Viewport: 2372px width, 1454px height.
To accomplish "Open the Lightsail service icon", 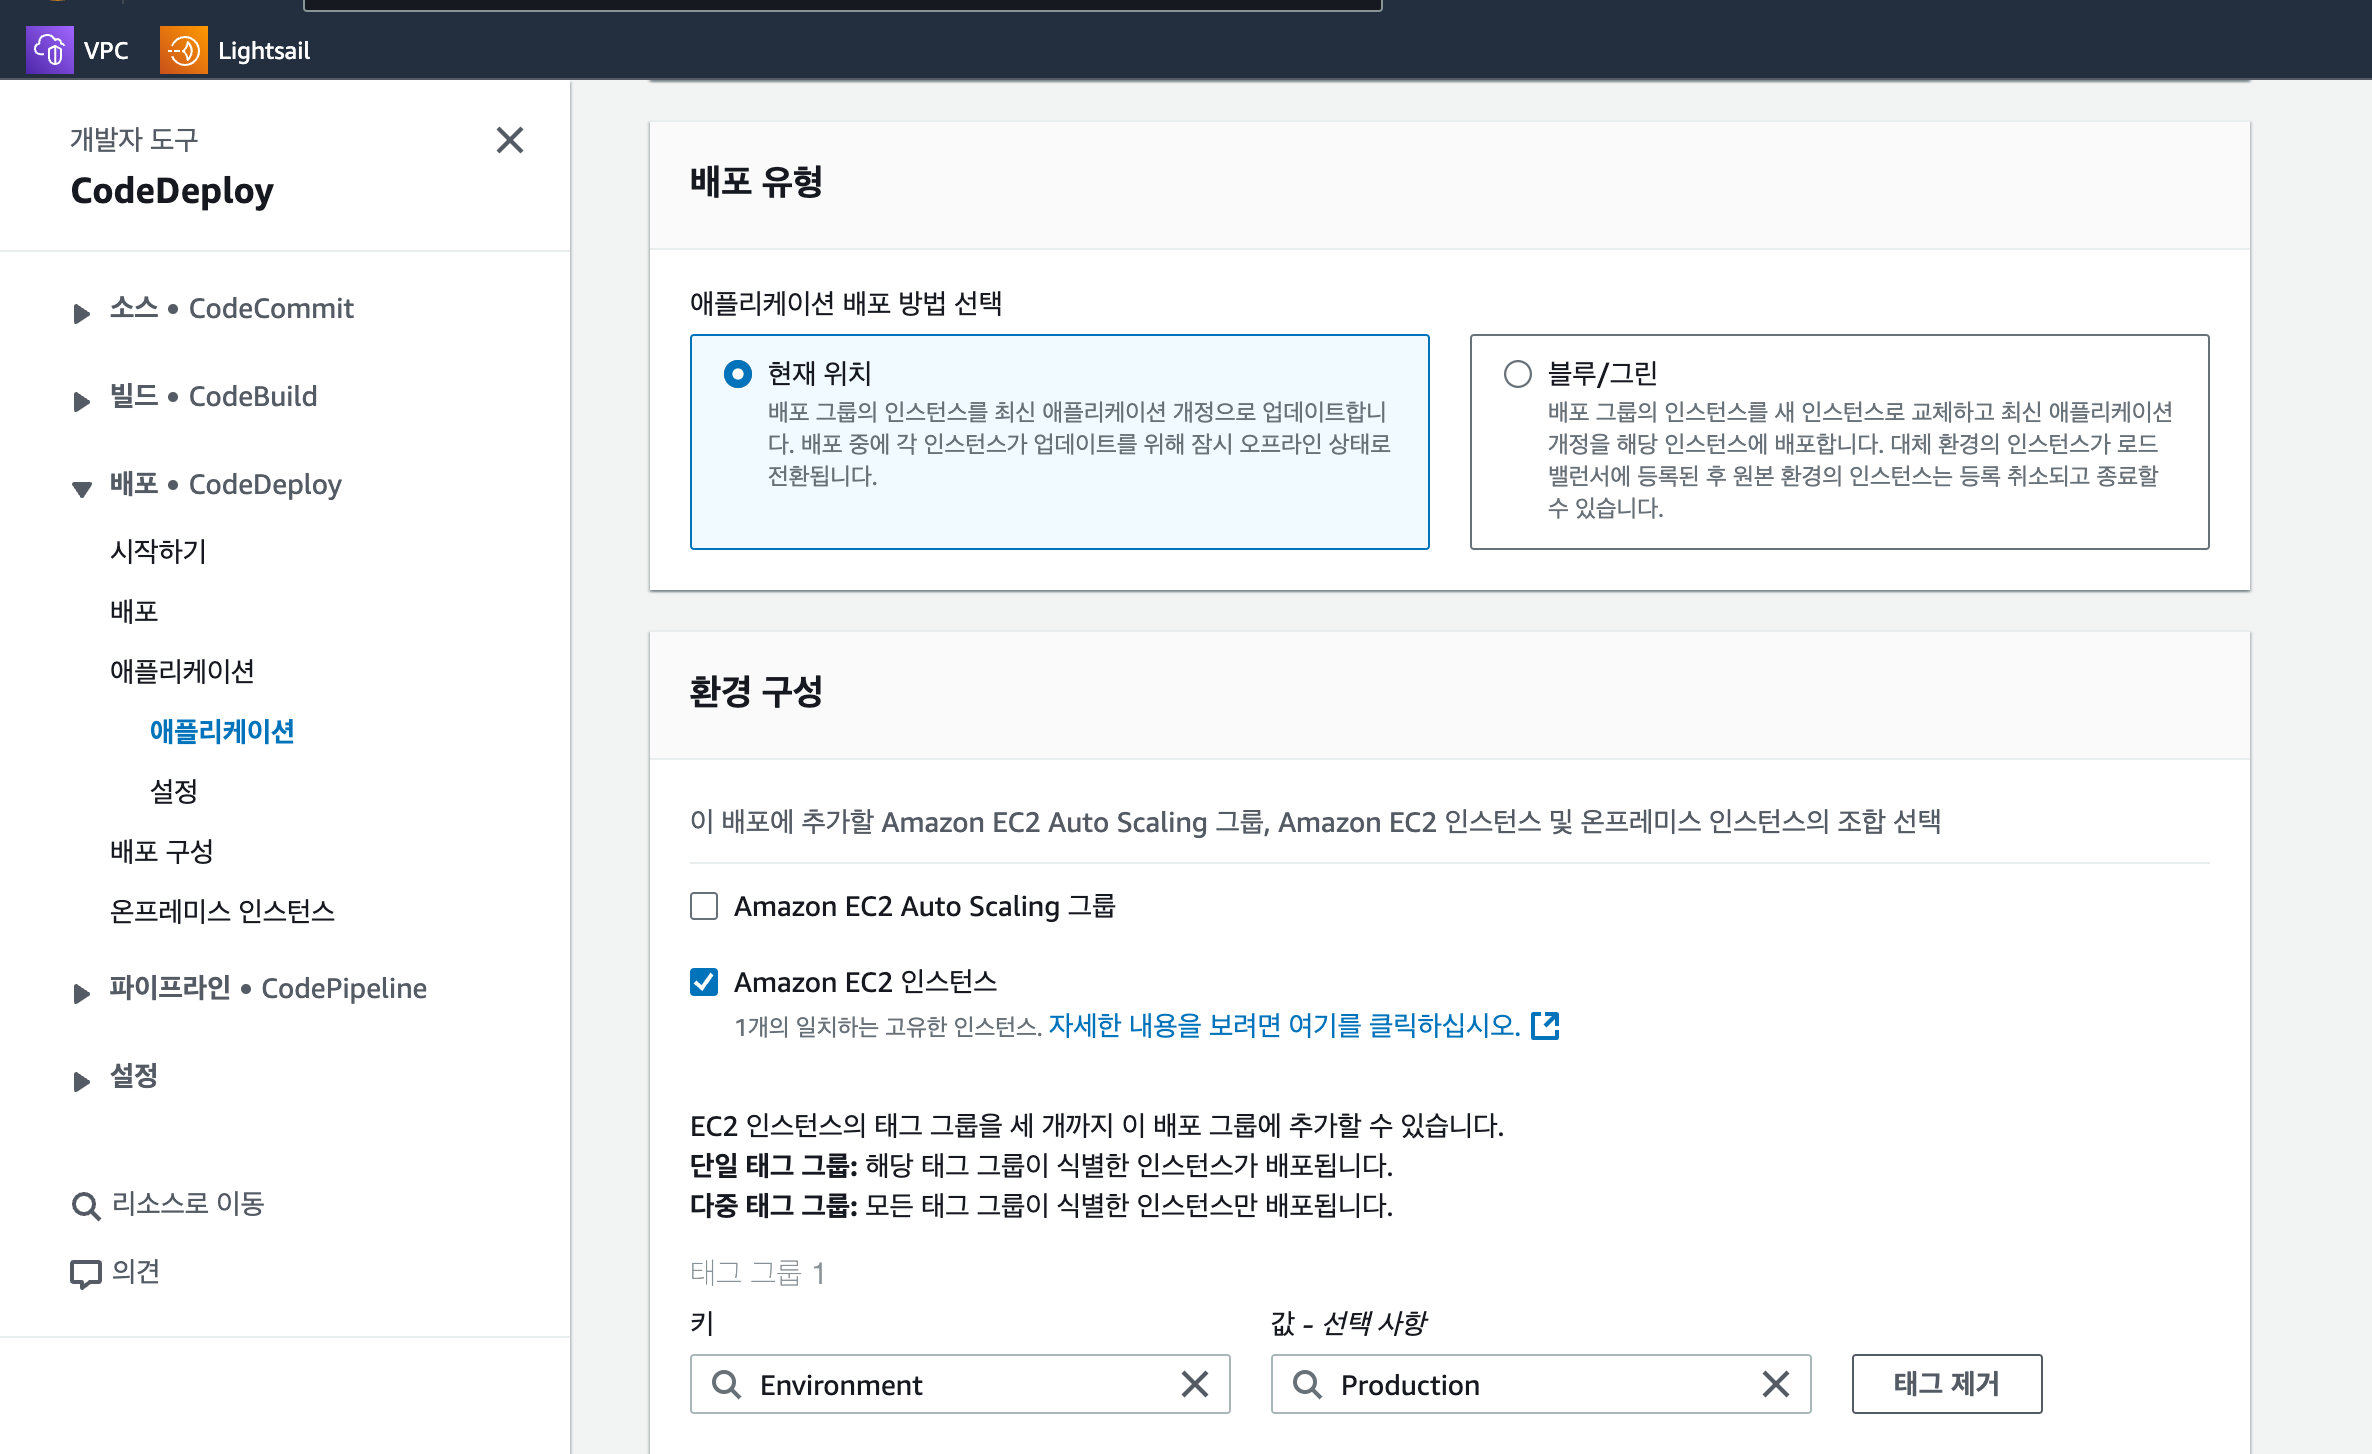I will coord(183,49).
